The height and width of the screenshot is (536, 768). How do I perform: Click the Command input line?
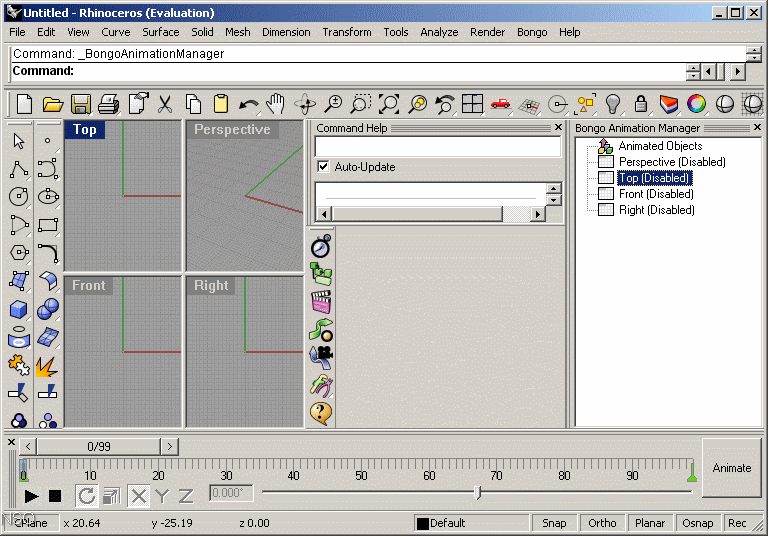pyautogui.click(x=348, y=71)
